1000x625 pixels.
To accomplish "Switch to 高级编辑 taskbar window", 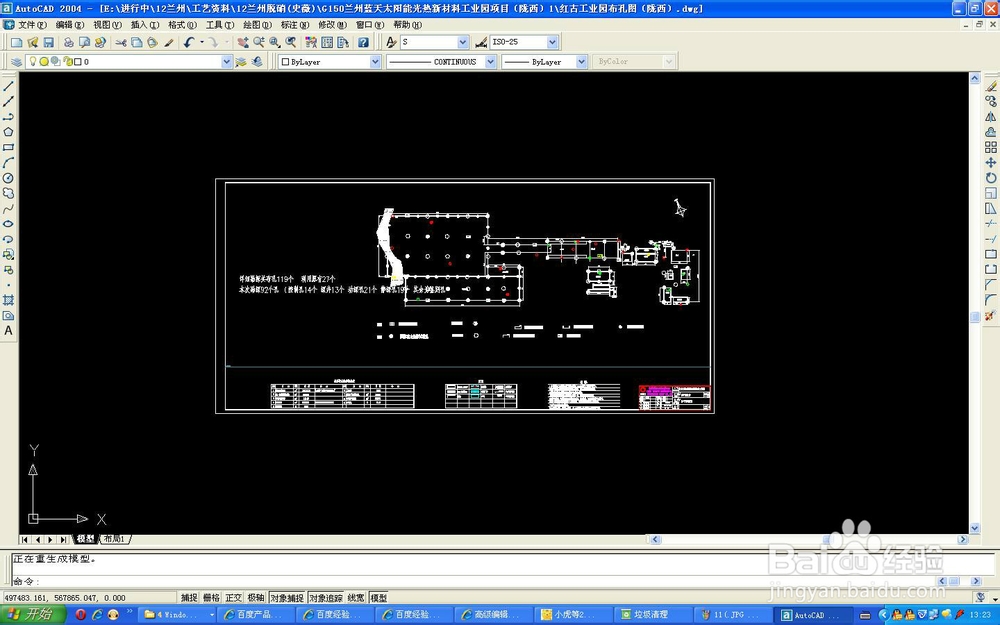I will pos(495,615).
